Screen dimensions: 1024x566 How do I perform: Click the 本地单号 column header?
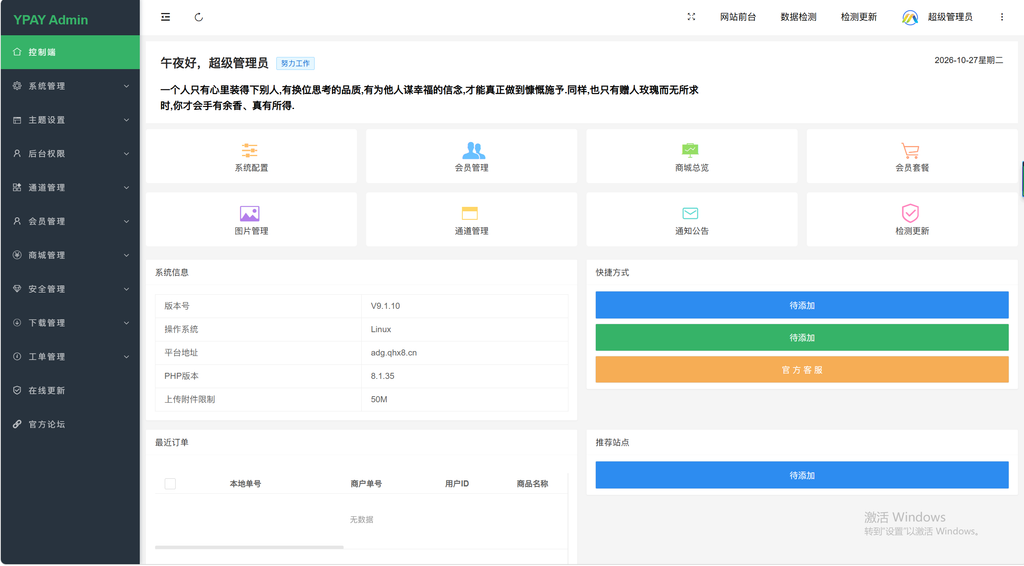pyautogui.click(x=246, y=484)
